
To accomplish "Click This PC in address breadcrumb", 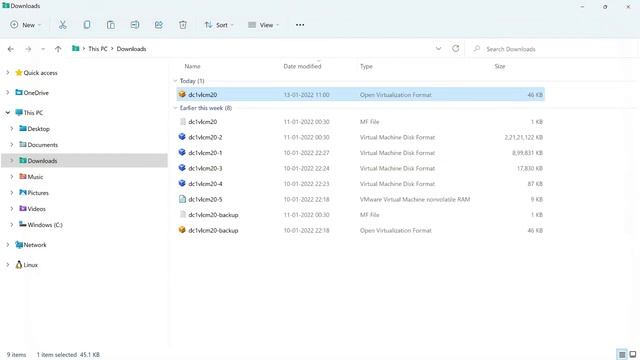I will [98, 49].
